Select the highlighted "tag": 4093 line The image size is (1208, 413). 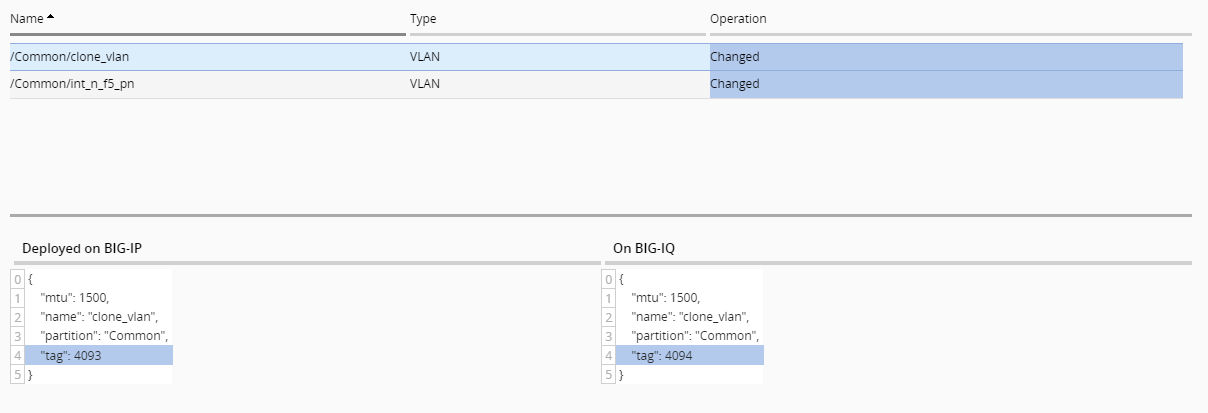71,355
